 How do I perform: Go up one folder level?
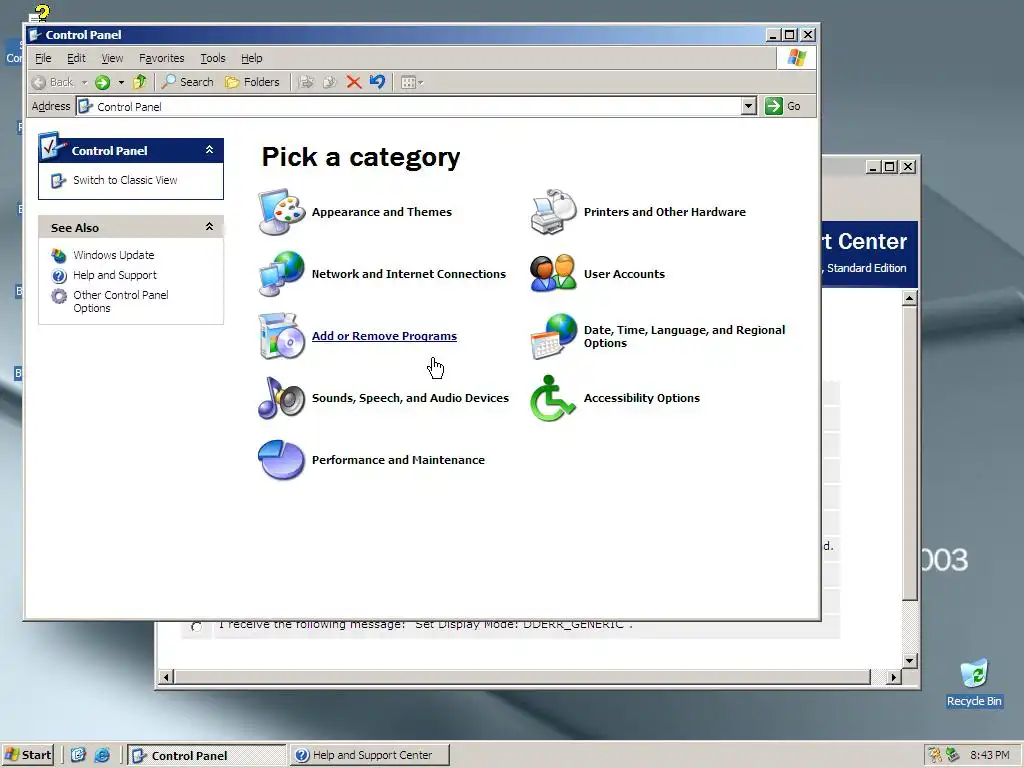click(140, 82)
